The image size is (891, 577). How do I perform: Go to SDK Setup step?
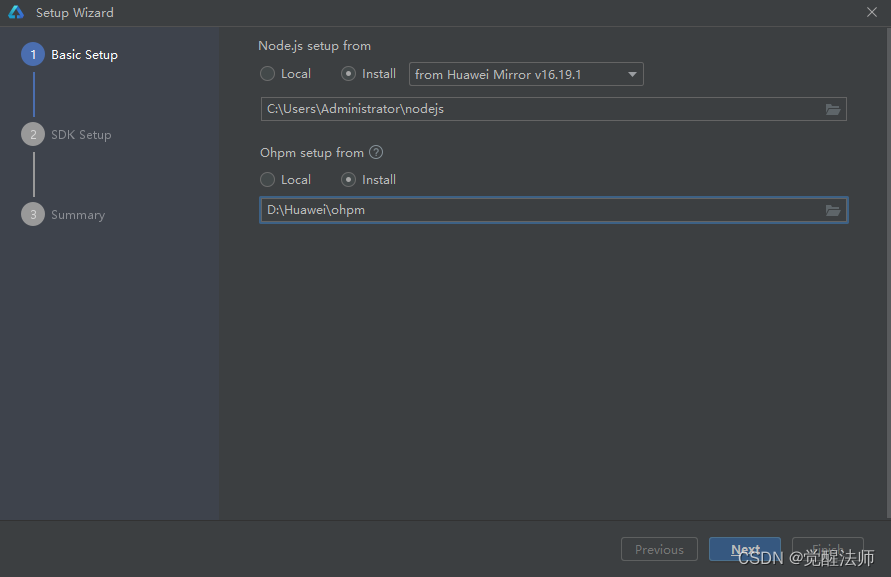(66, 135)
